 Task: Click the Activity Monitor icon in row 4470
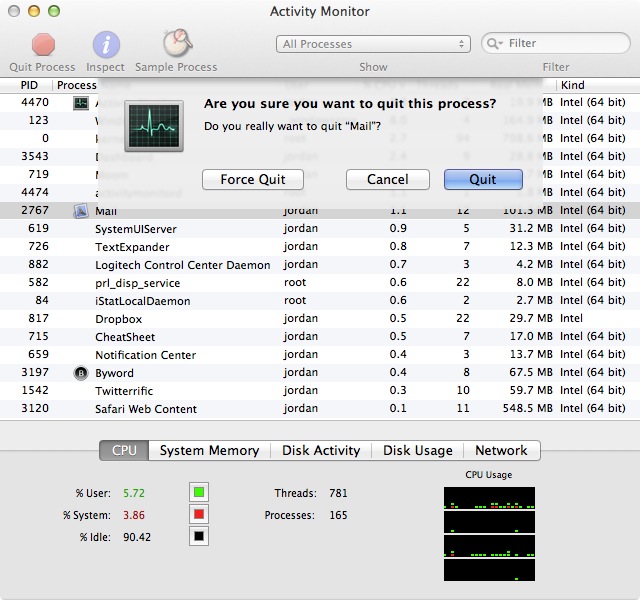point(81,103)
